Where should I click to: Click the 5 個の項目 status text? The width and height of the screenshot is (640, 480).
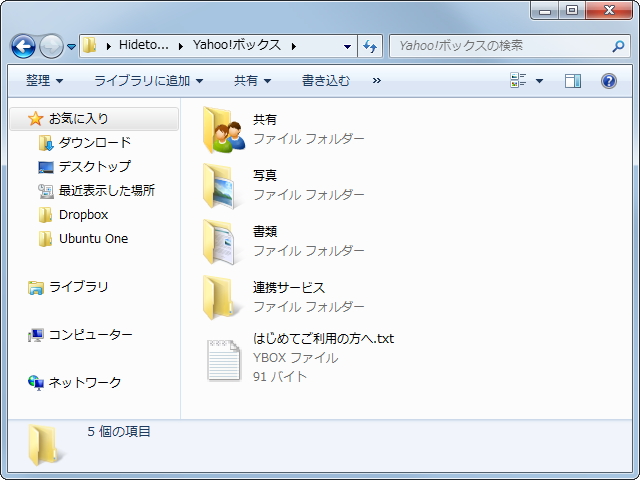119,431
